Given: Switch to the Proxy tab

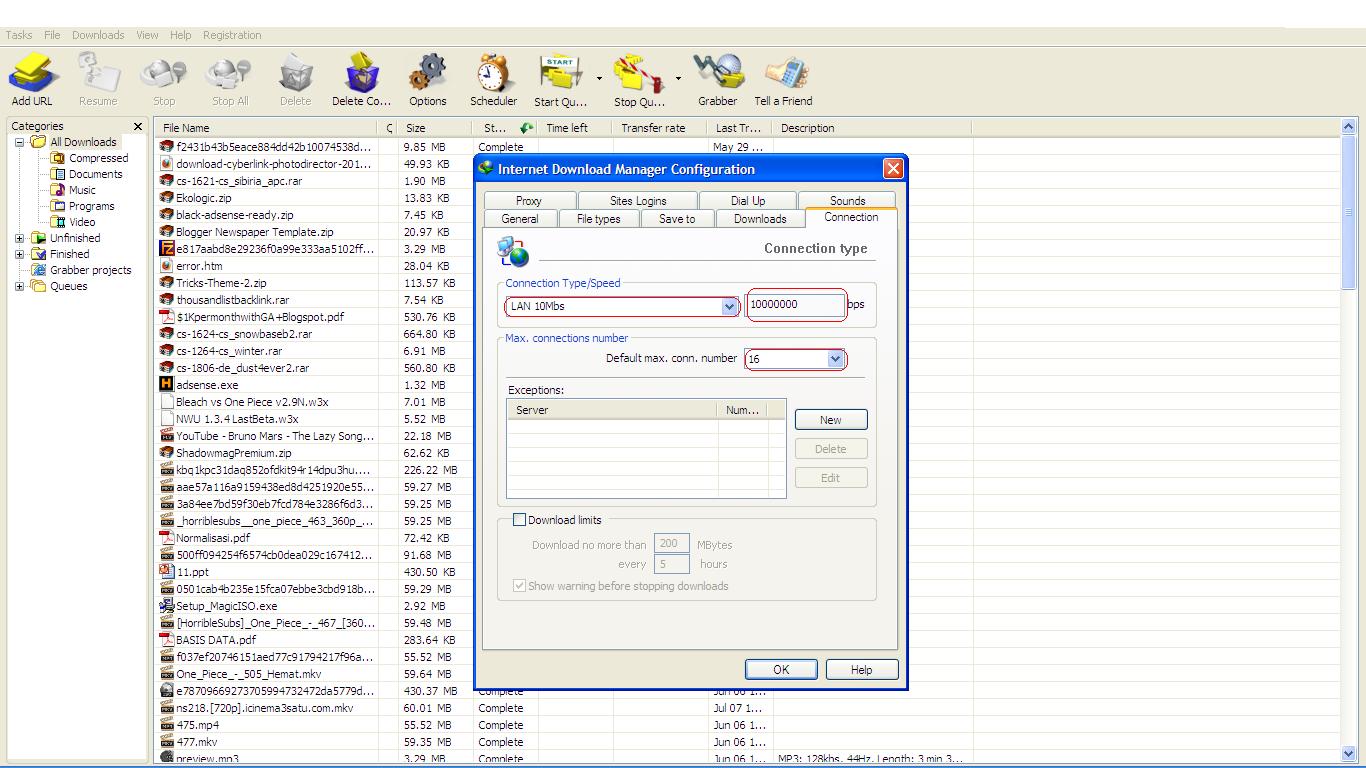Looking at the screenshot, I should (529, 200).
